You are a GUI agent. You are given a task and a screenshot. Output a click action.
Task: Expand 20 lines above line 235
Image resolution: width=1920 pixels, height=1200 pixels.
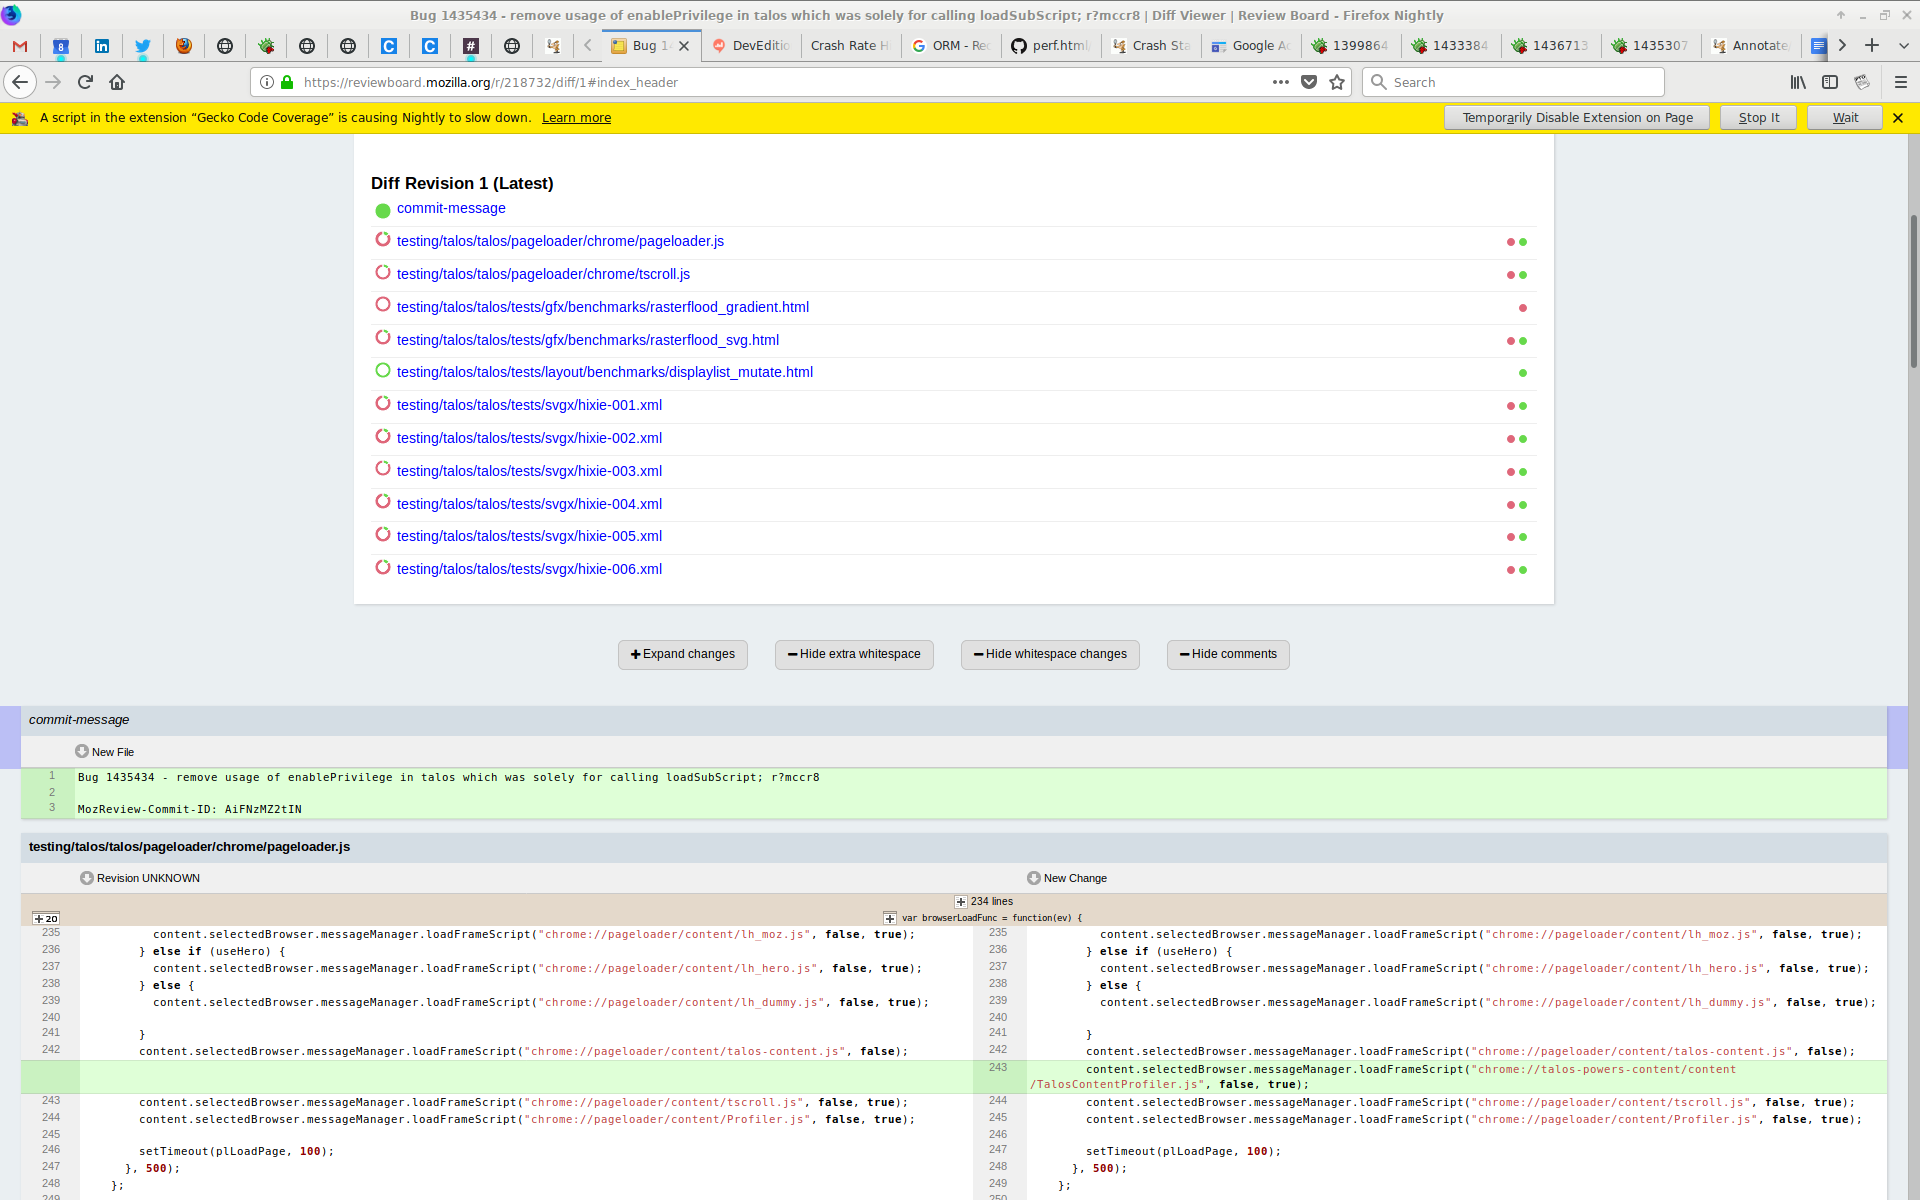tap(46, 918)
